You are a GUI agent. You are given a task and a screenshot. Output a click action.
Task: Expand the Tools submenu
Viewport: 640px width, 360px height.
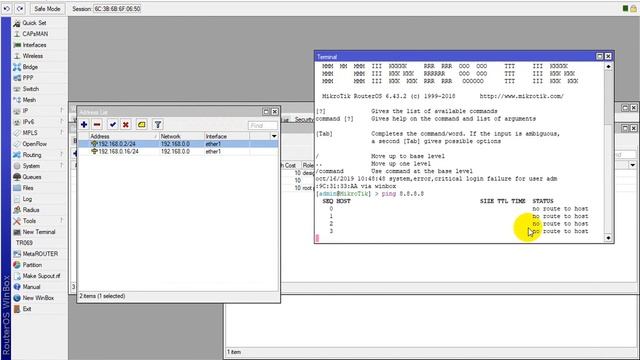29,221
